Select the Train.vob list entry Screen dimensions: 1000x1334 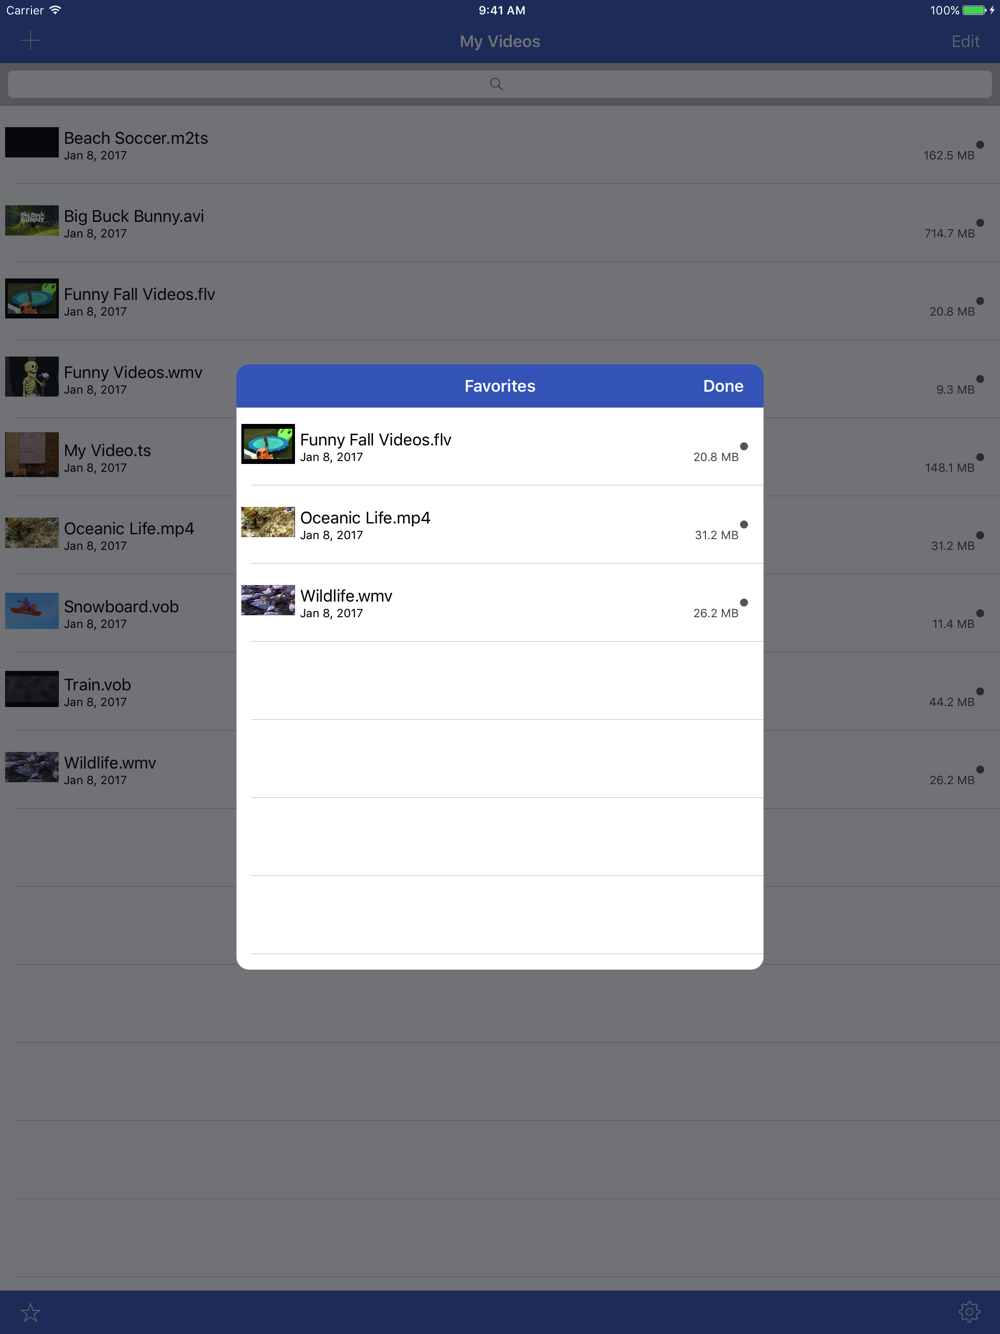coord(118,691)
